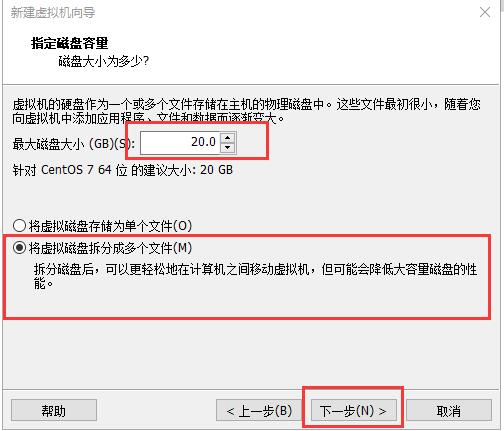
Task: Cancel the wizard with the 取消 button
Action: (448, 410)
